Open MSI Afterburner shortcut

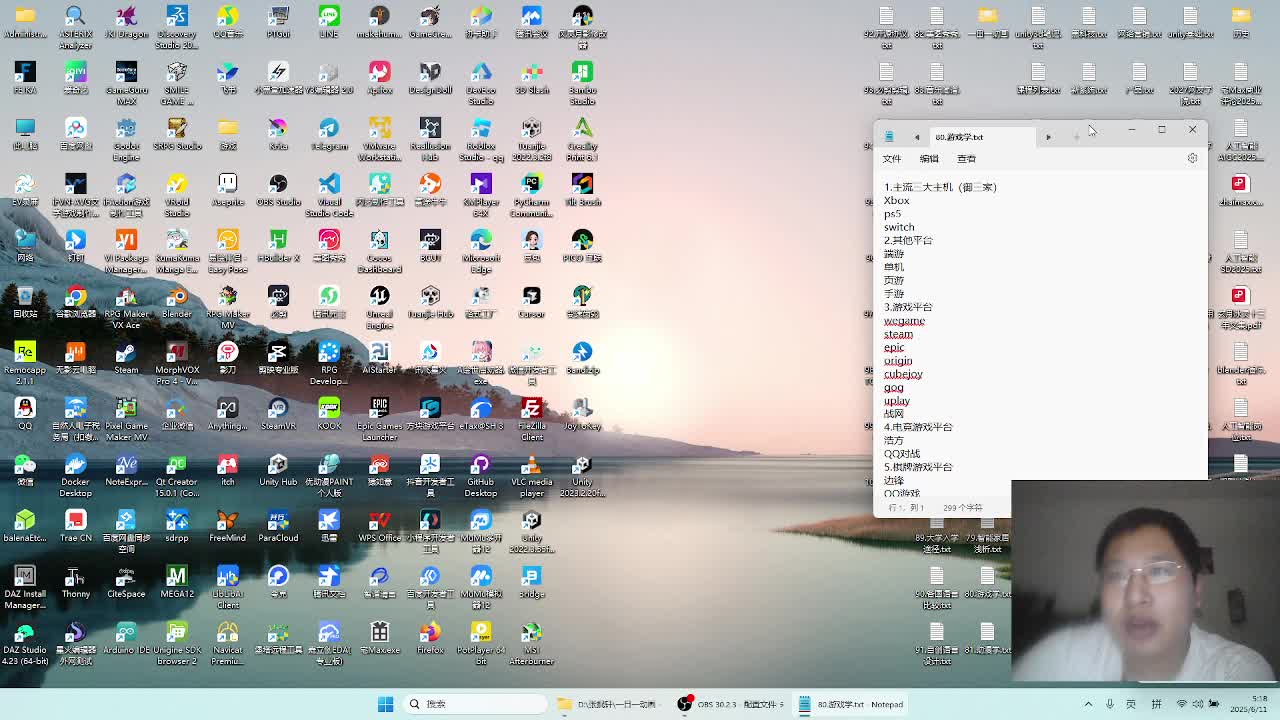(x=532, y=643)
